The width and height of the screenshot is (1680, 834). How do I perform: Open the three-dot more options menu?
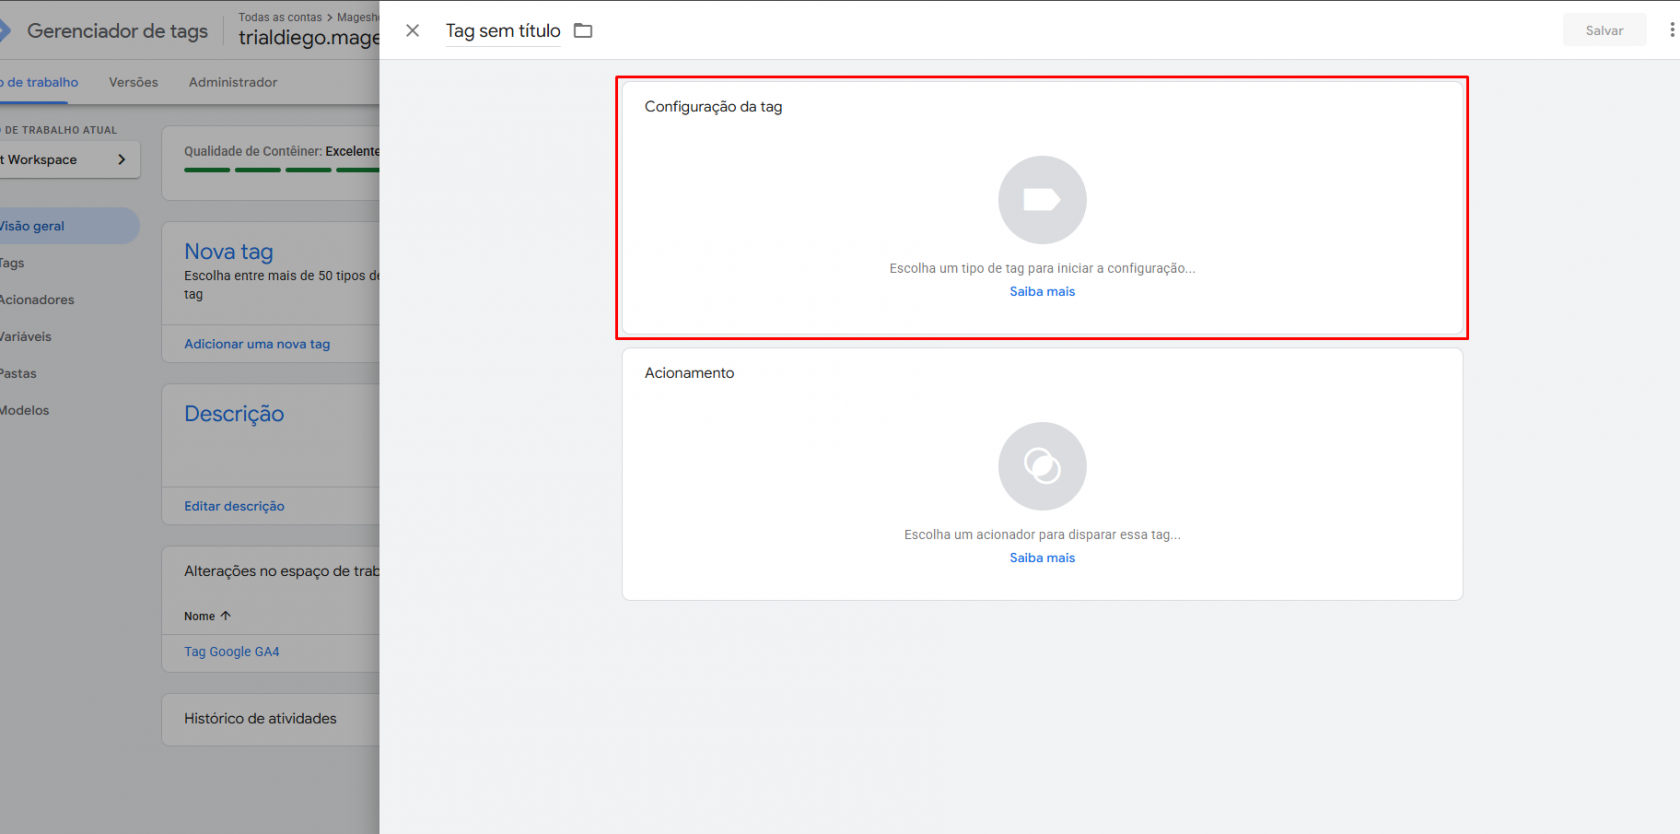[x=1671, y=30]
